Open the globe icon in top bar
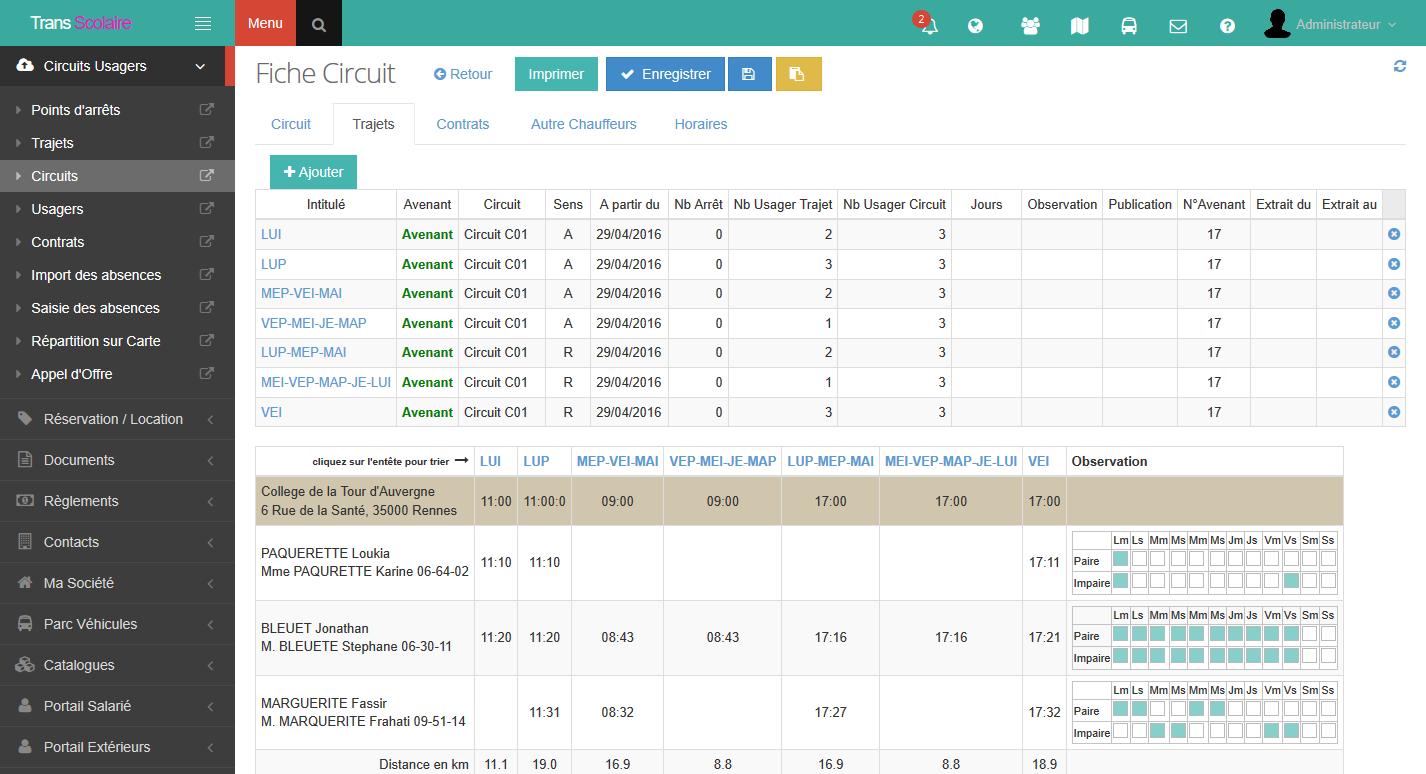 (976, 26)
